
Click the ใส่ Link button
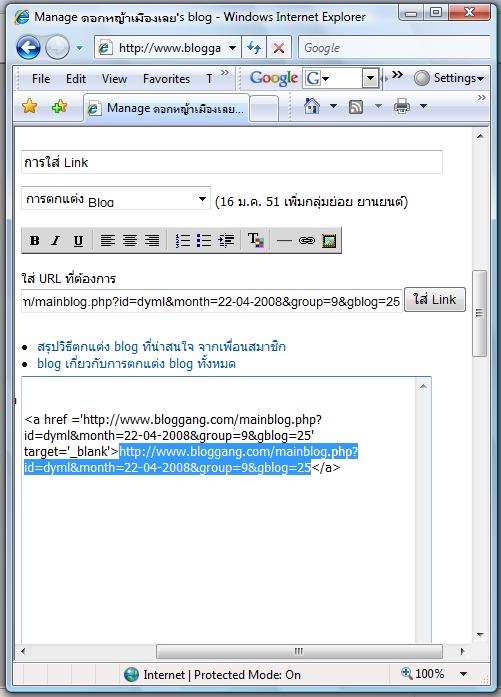[x=435, y=299]
